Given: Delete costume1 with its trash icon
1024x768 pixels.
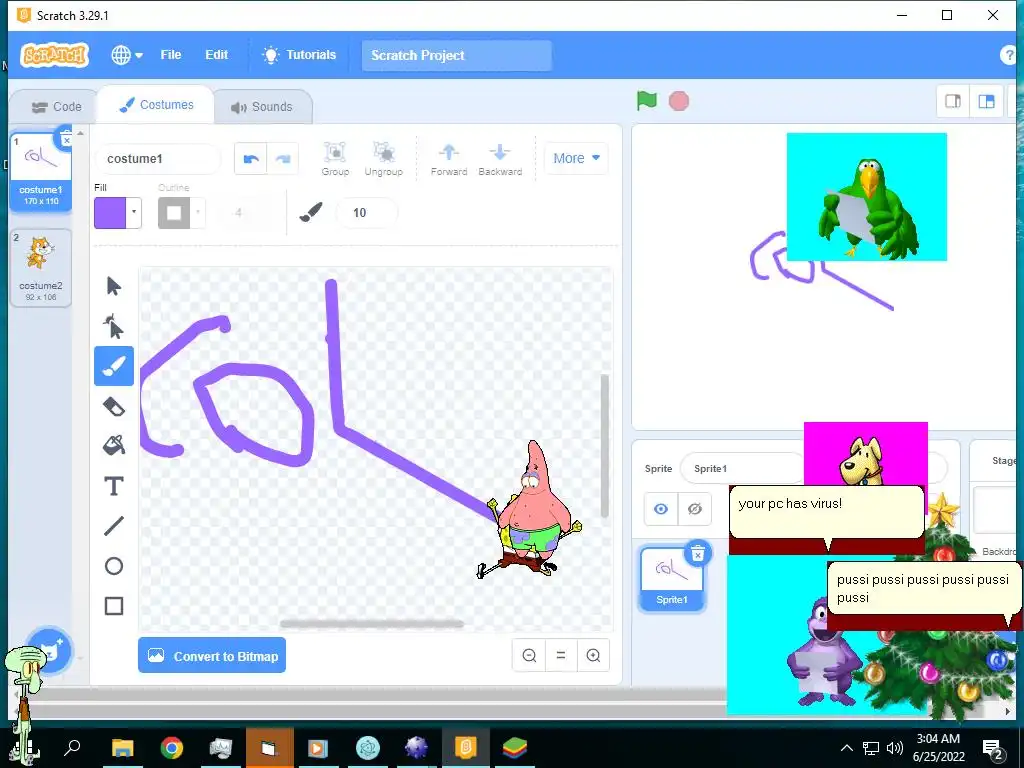Looking at the screenshot, I should coord(65,138).
